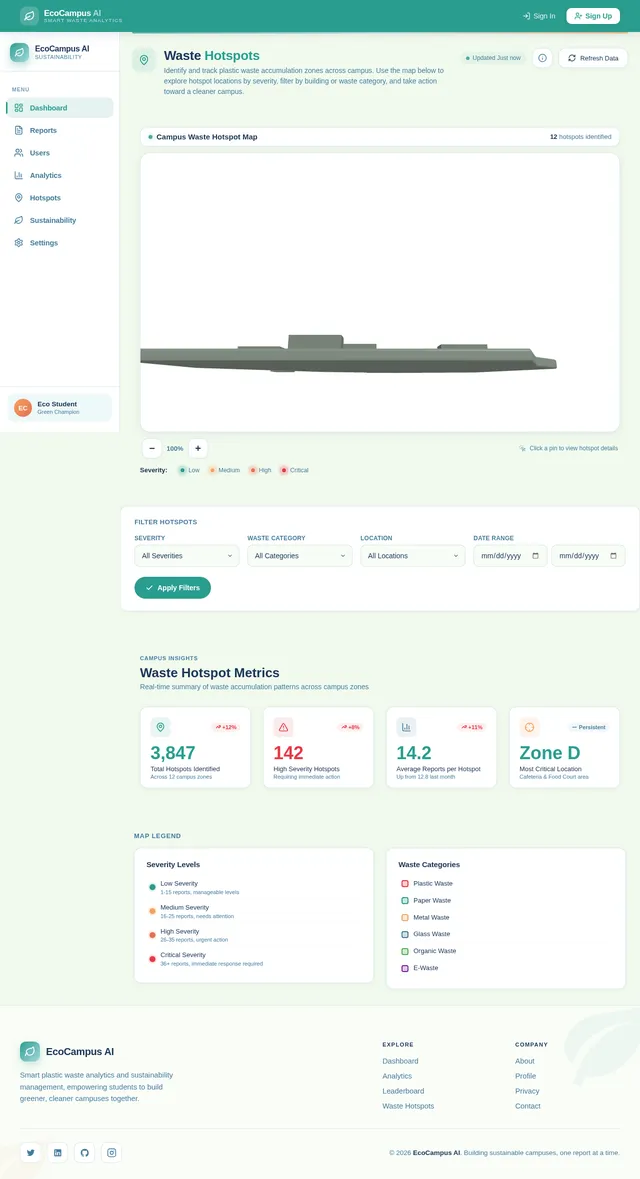Click the Plastic Waste category icon
Image resolution: width=640 pixels, height=1179 pixels.
coord(405,883)
